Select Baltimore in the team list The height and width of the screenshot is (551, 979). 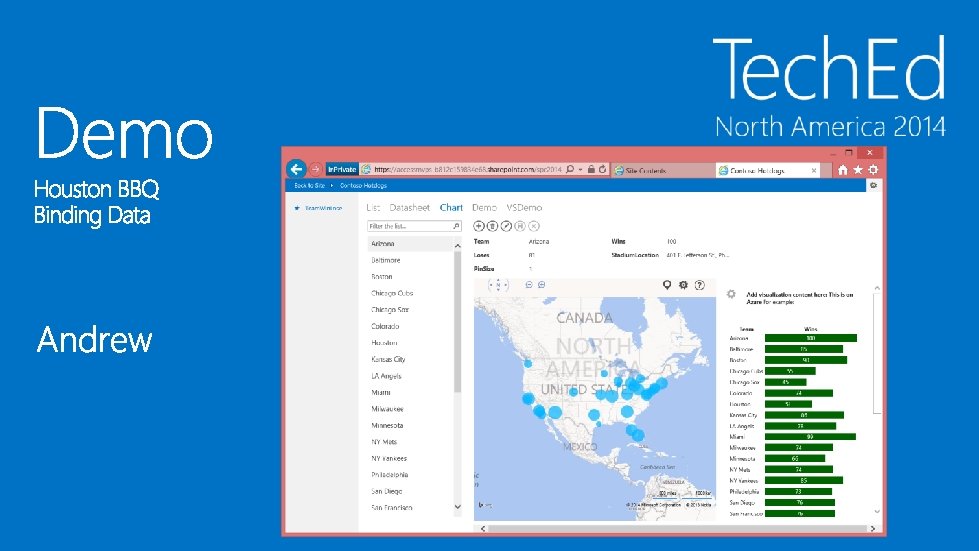click(x=411, y=260)
